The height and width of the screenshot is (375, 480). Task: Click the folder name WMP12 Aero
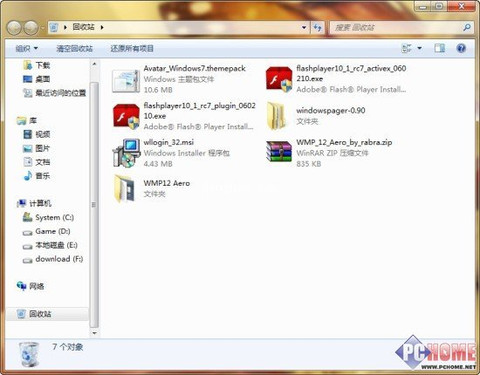[x=167, y=183]
